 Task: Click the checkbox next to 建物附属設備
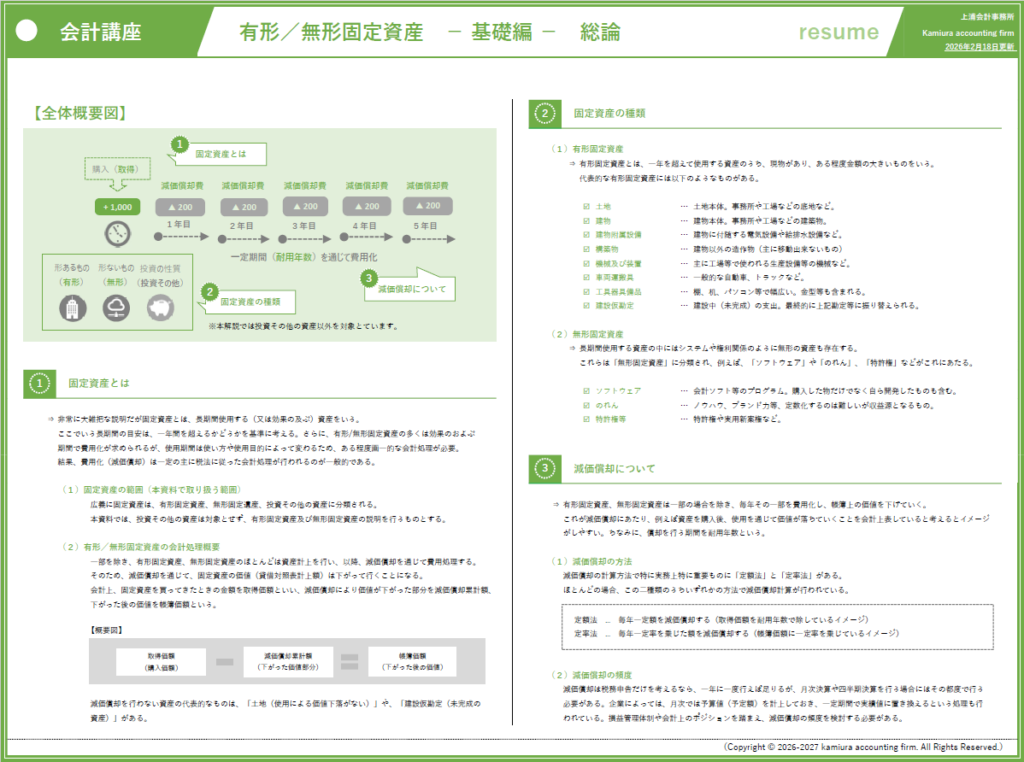[587, 234]
